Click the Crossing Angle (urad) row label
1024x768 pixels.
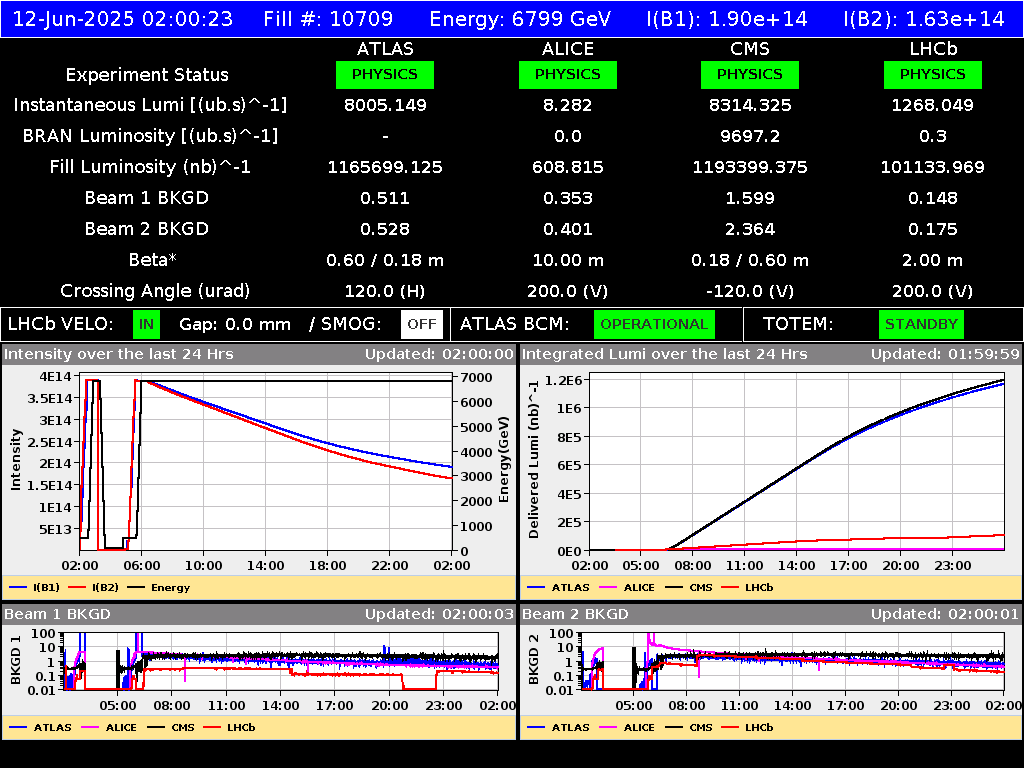155,291
